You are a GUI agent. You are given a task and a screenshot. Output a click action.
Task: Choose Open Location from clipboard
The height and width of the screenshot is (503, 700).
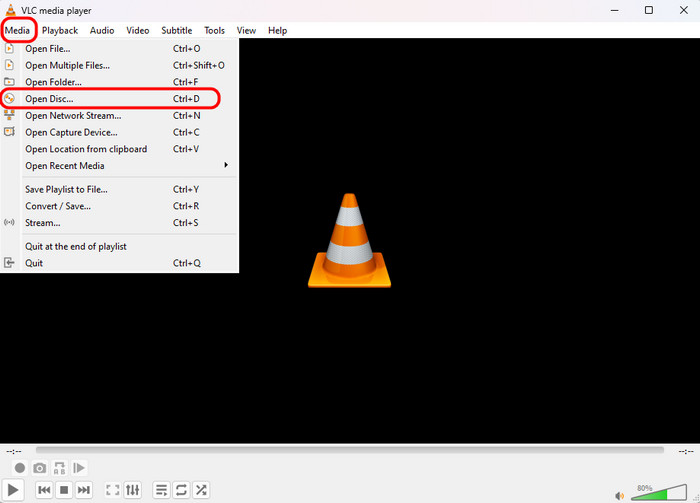119,149
